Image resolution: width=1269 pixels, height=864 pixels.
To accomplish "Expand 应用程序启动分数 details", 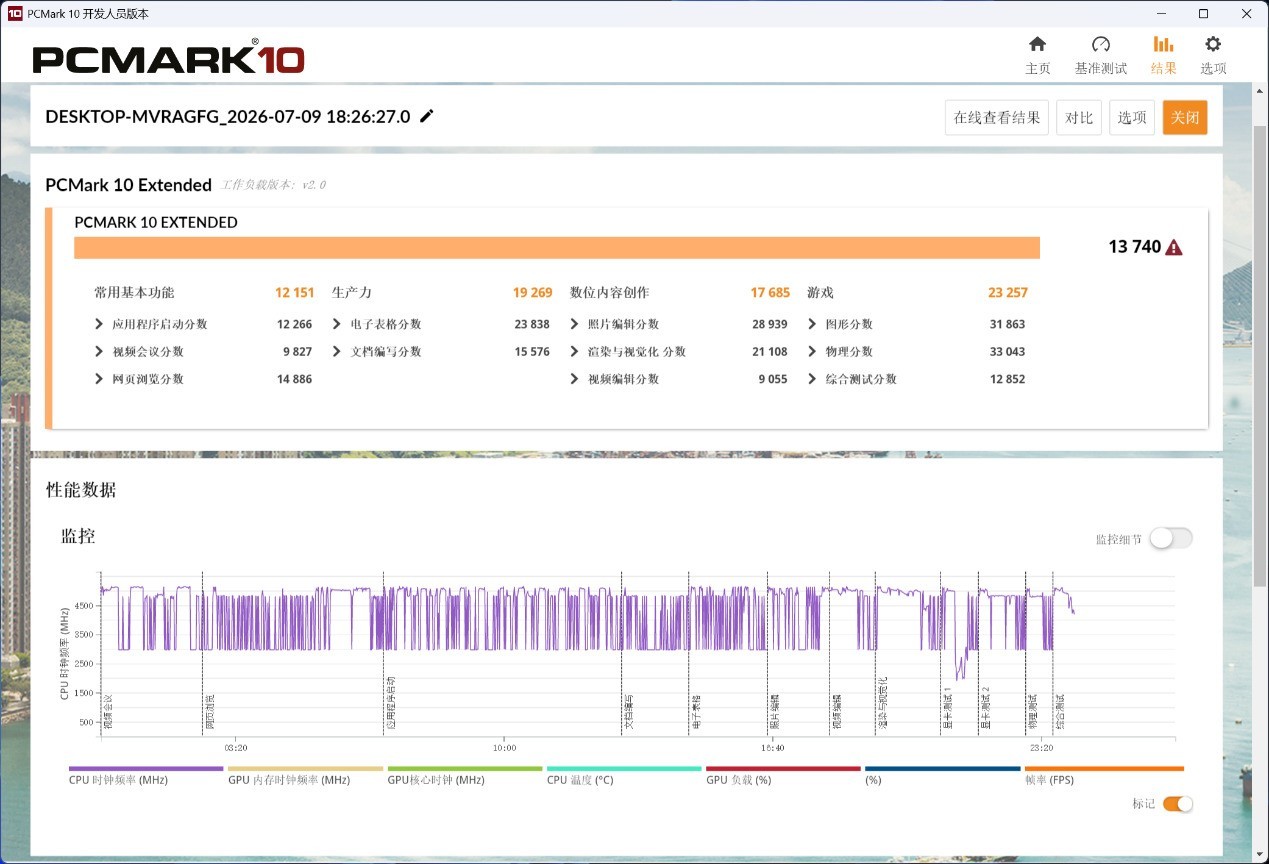I will coord(99,324).
